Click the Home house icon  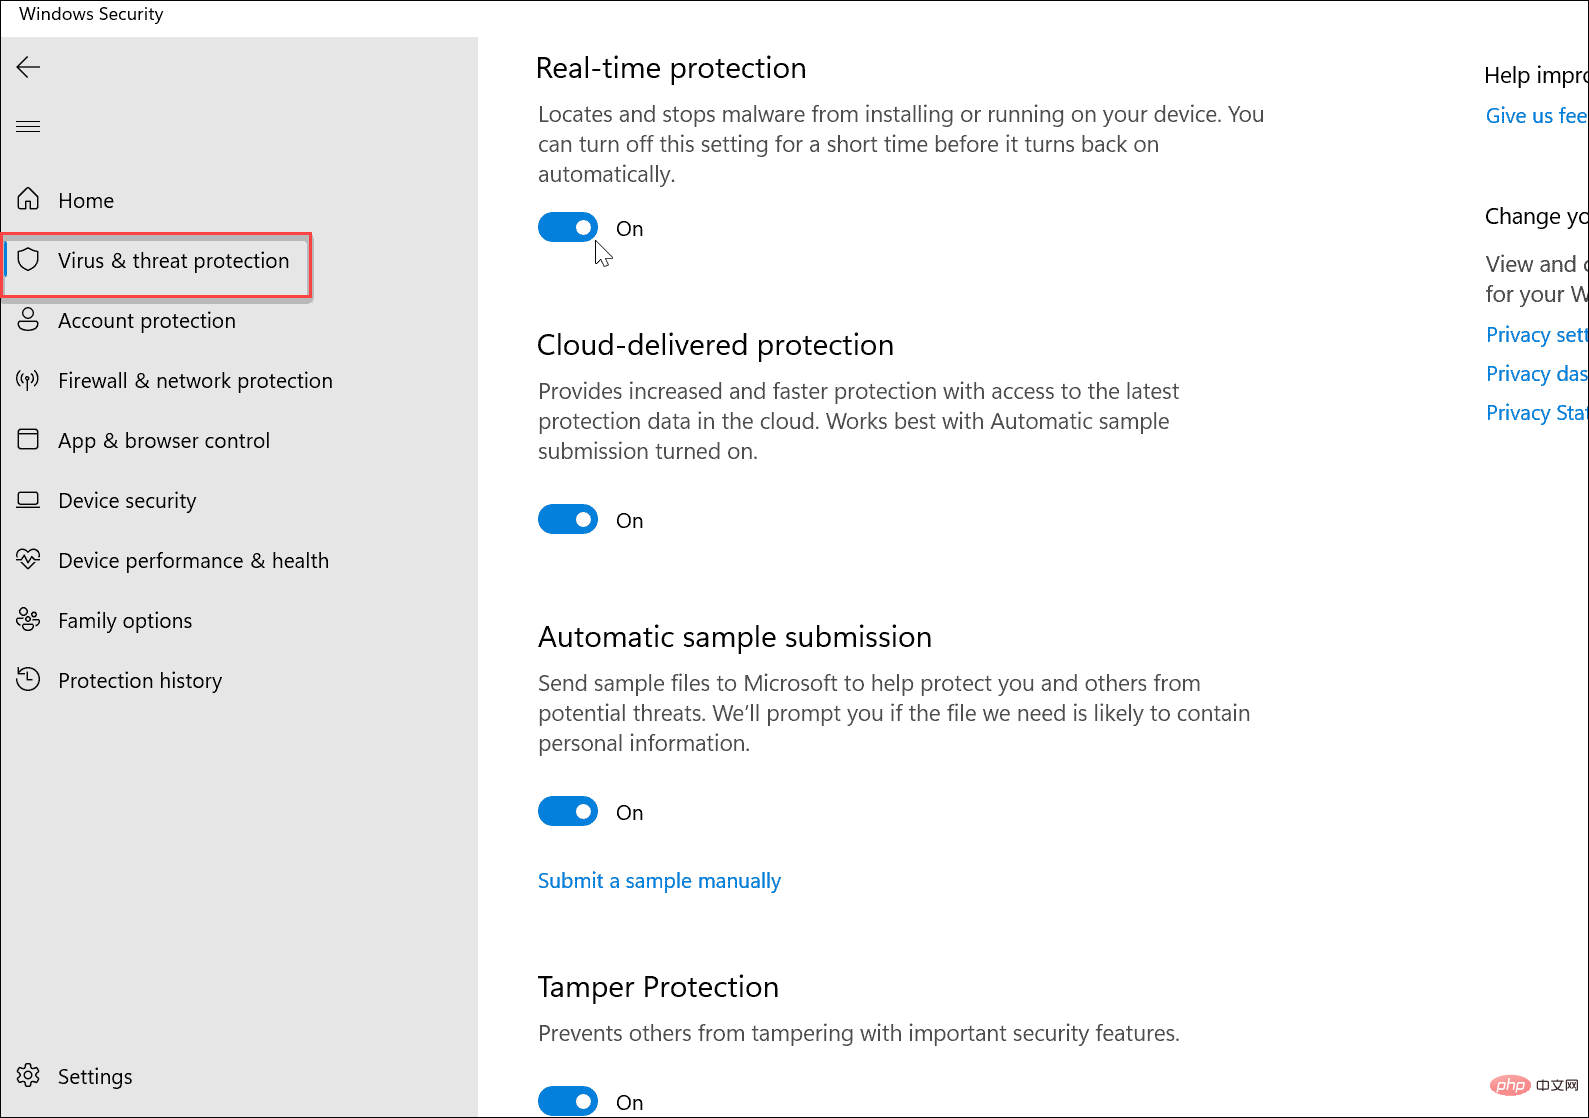click(28, 199)
